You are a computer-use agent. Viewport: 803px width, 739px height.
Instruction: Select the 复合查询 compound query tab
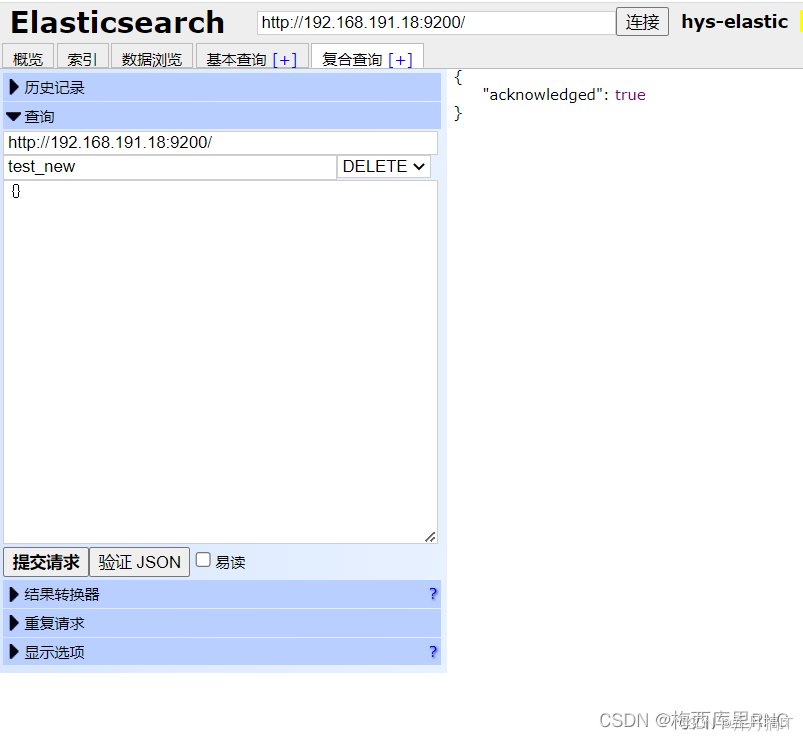tap(352, 59)
